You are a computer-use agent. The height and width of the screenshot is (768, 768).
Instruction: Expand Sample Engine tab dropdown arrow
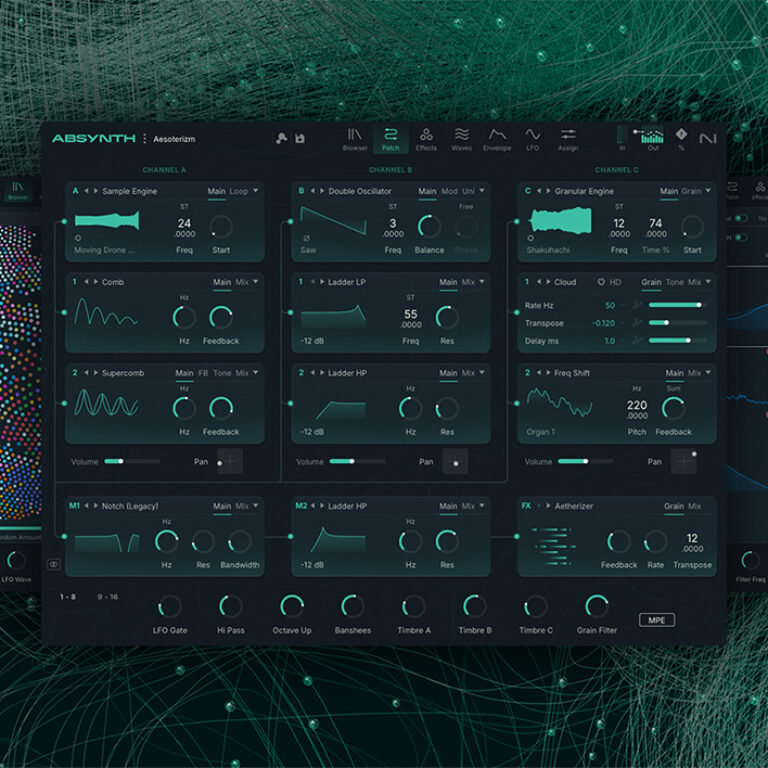[256, 191]
